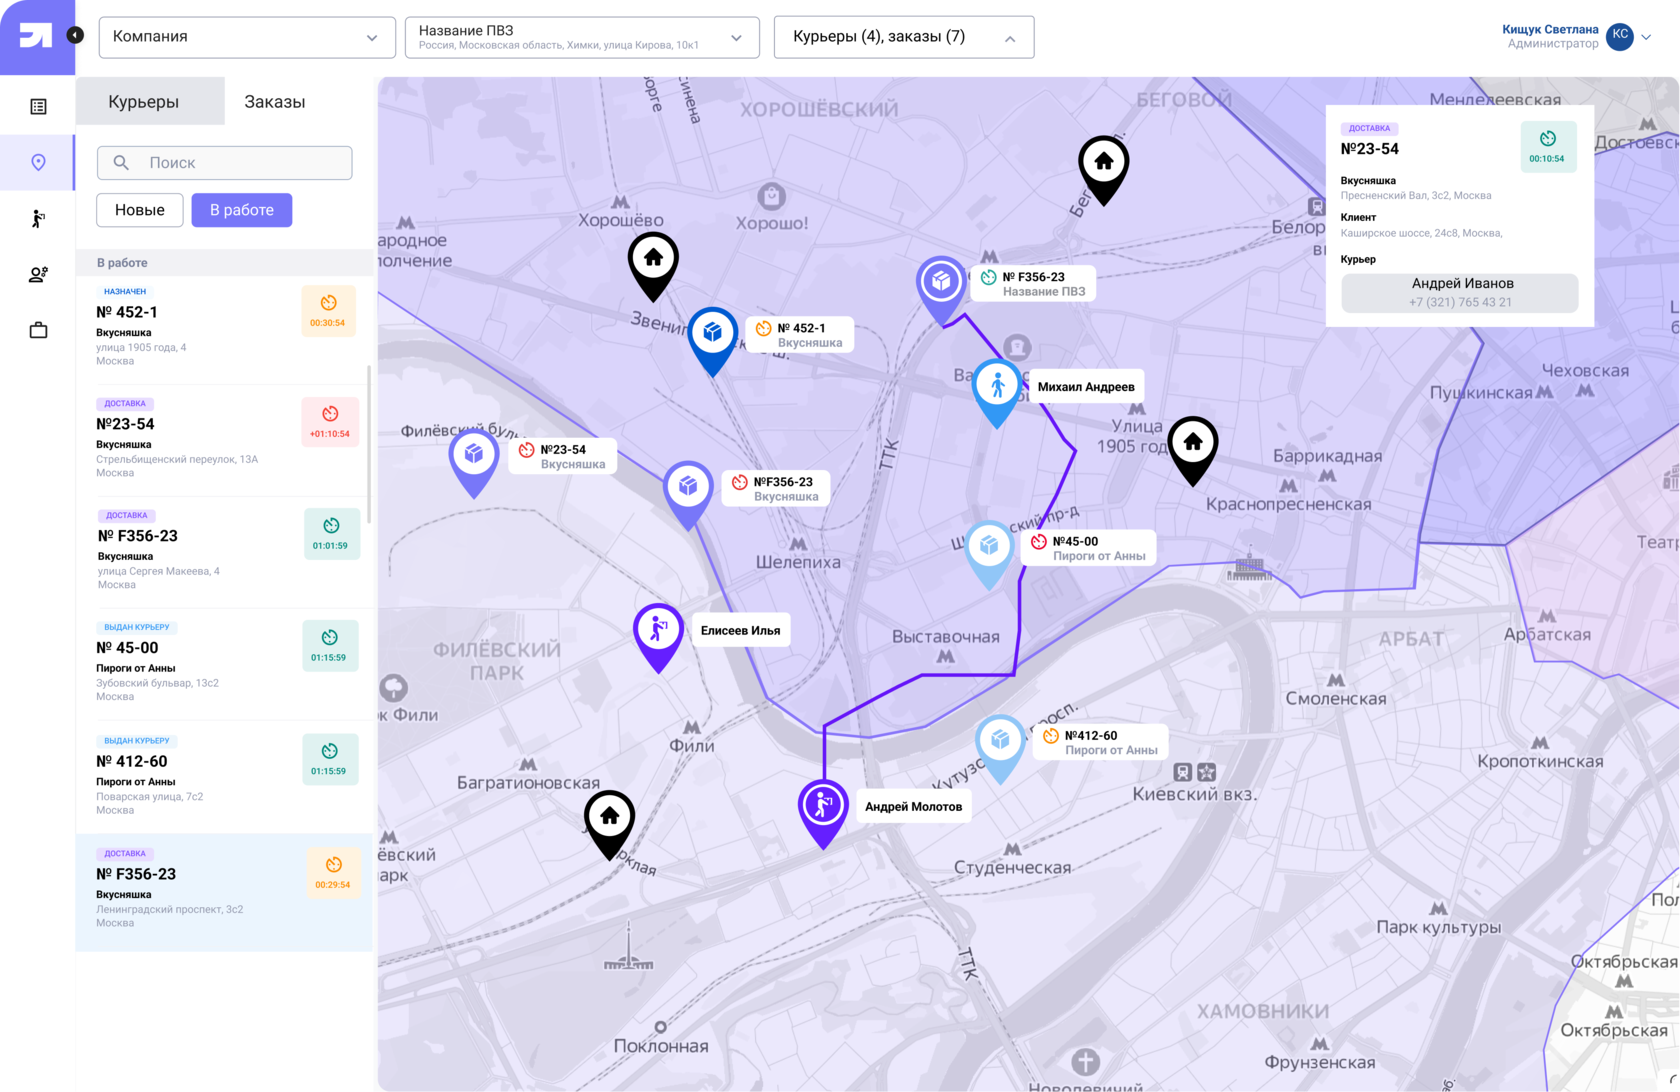
Task: Toggle the Новые filter
Action: pos(140,210)
